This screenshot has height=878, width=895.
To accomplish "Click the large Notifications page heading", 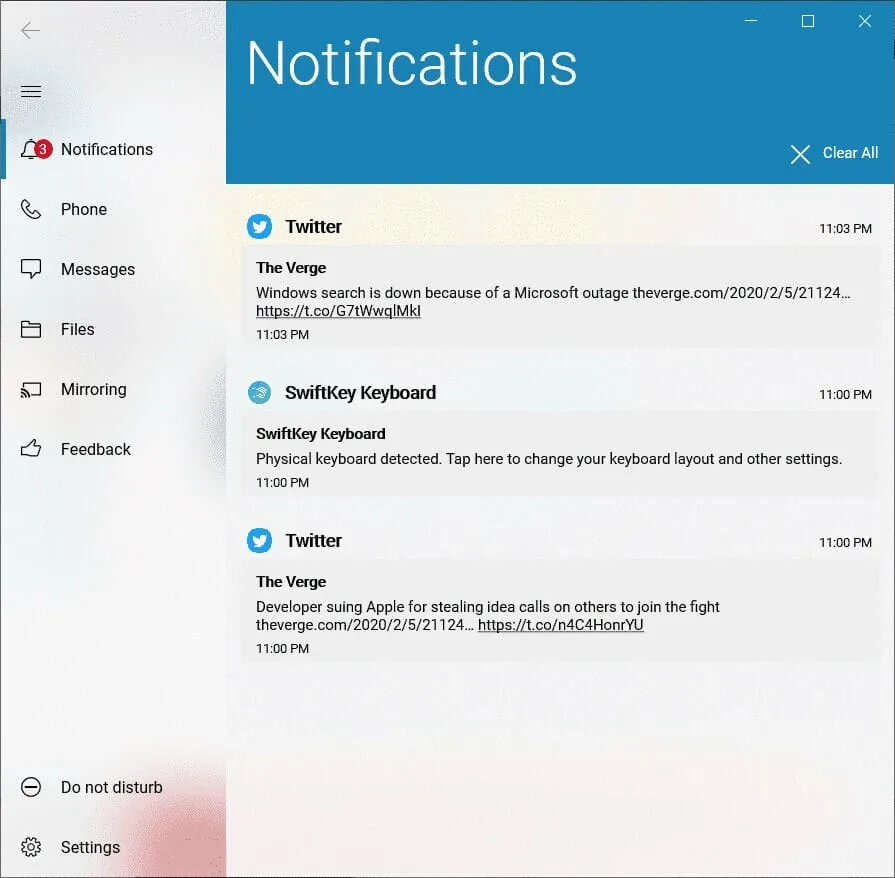I will click(x=412, y=63).
